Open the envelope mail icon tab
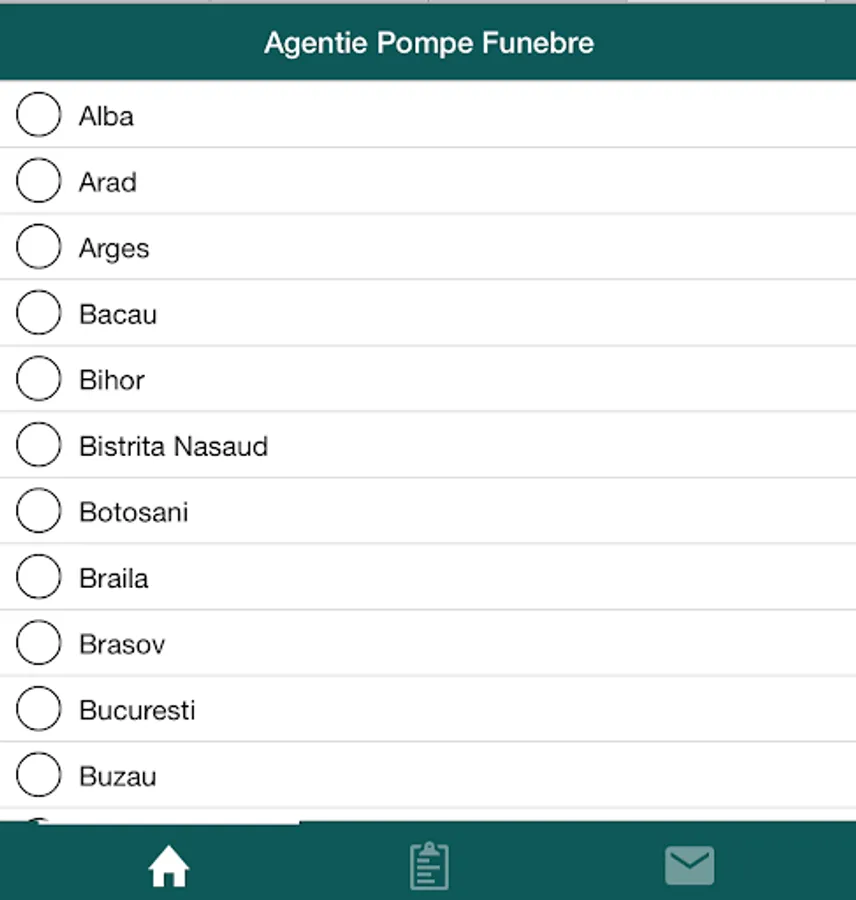The image size is (856, 900). pyautogui.click(x=690, y=866)
